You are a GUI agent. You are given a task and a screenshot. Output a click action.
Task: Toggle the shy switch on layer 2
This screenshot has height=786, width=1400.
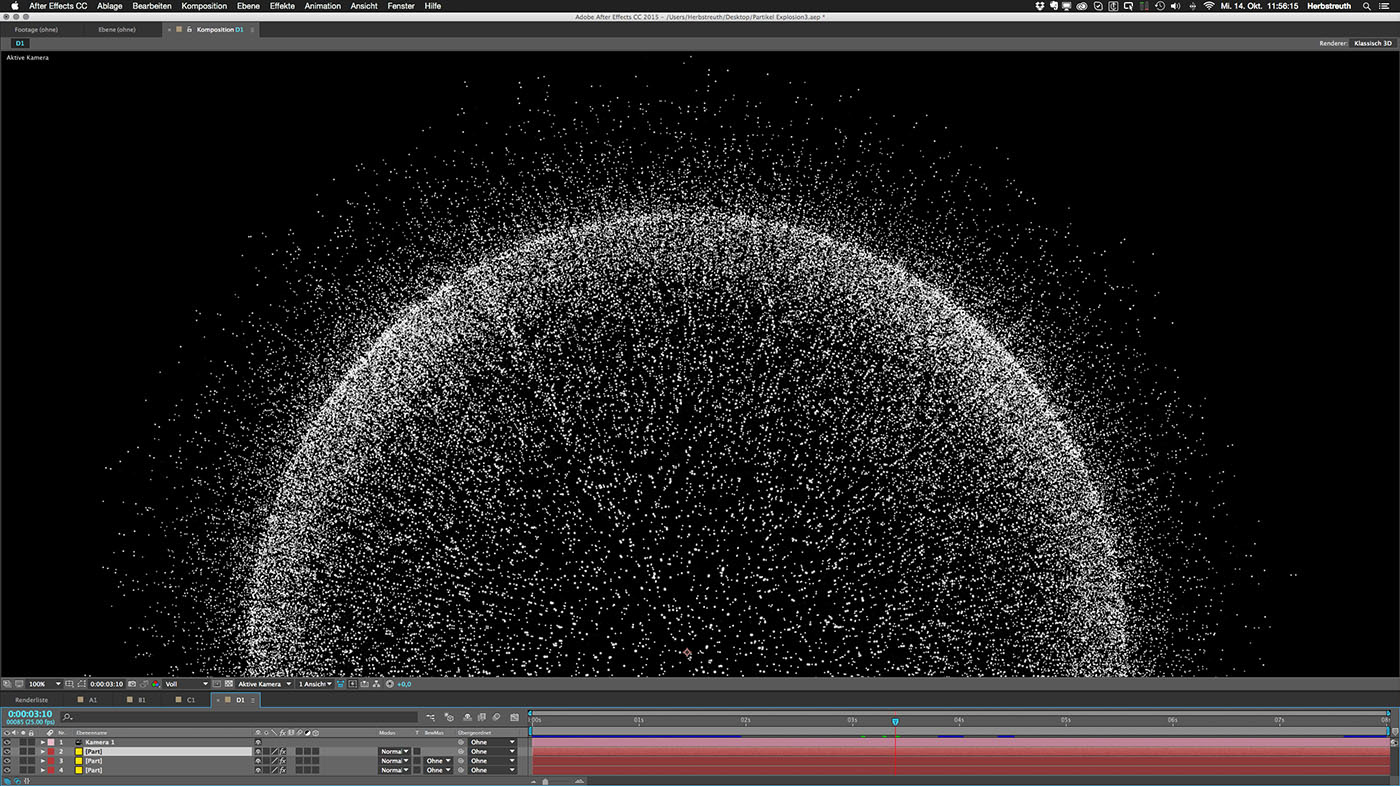click(x=258, y=751)
